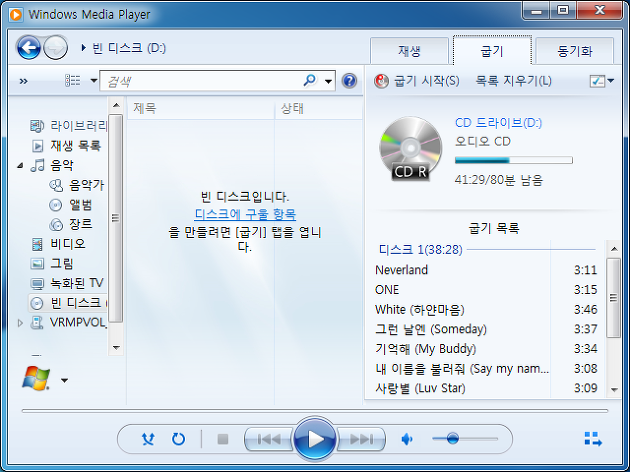Switch to the 재생 tab
Screen dimensions: 630x472
(409, 51)
